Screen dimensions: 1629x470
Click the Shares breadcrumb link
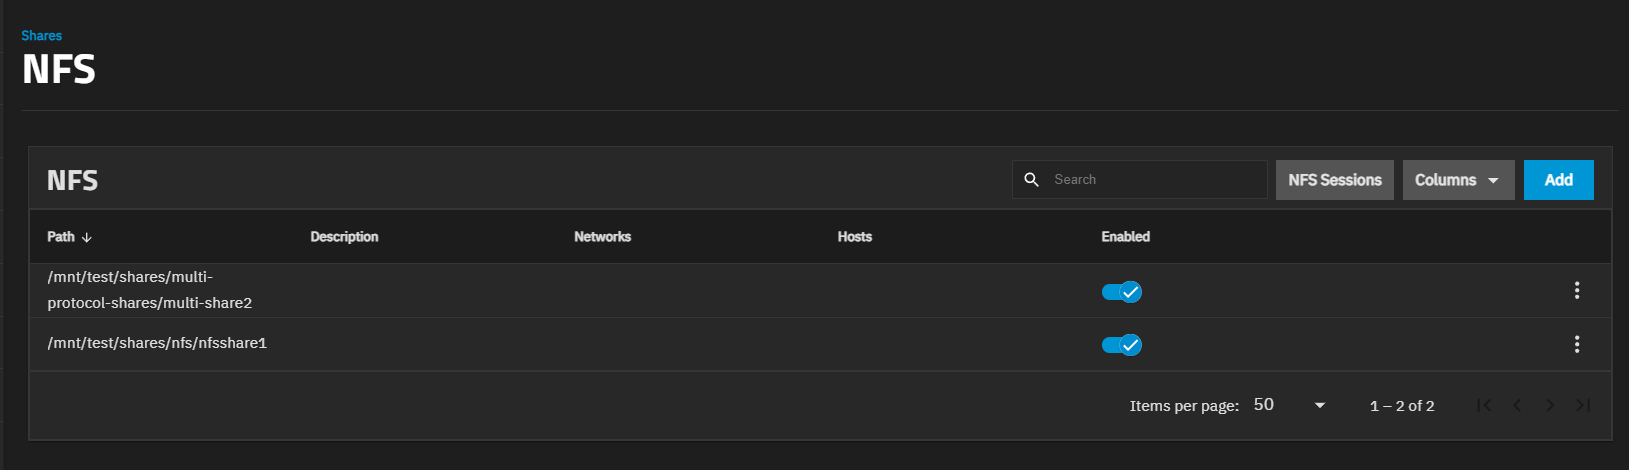tap(42, 35)
